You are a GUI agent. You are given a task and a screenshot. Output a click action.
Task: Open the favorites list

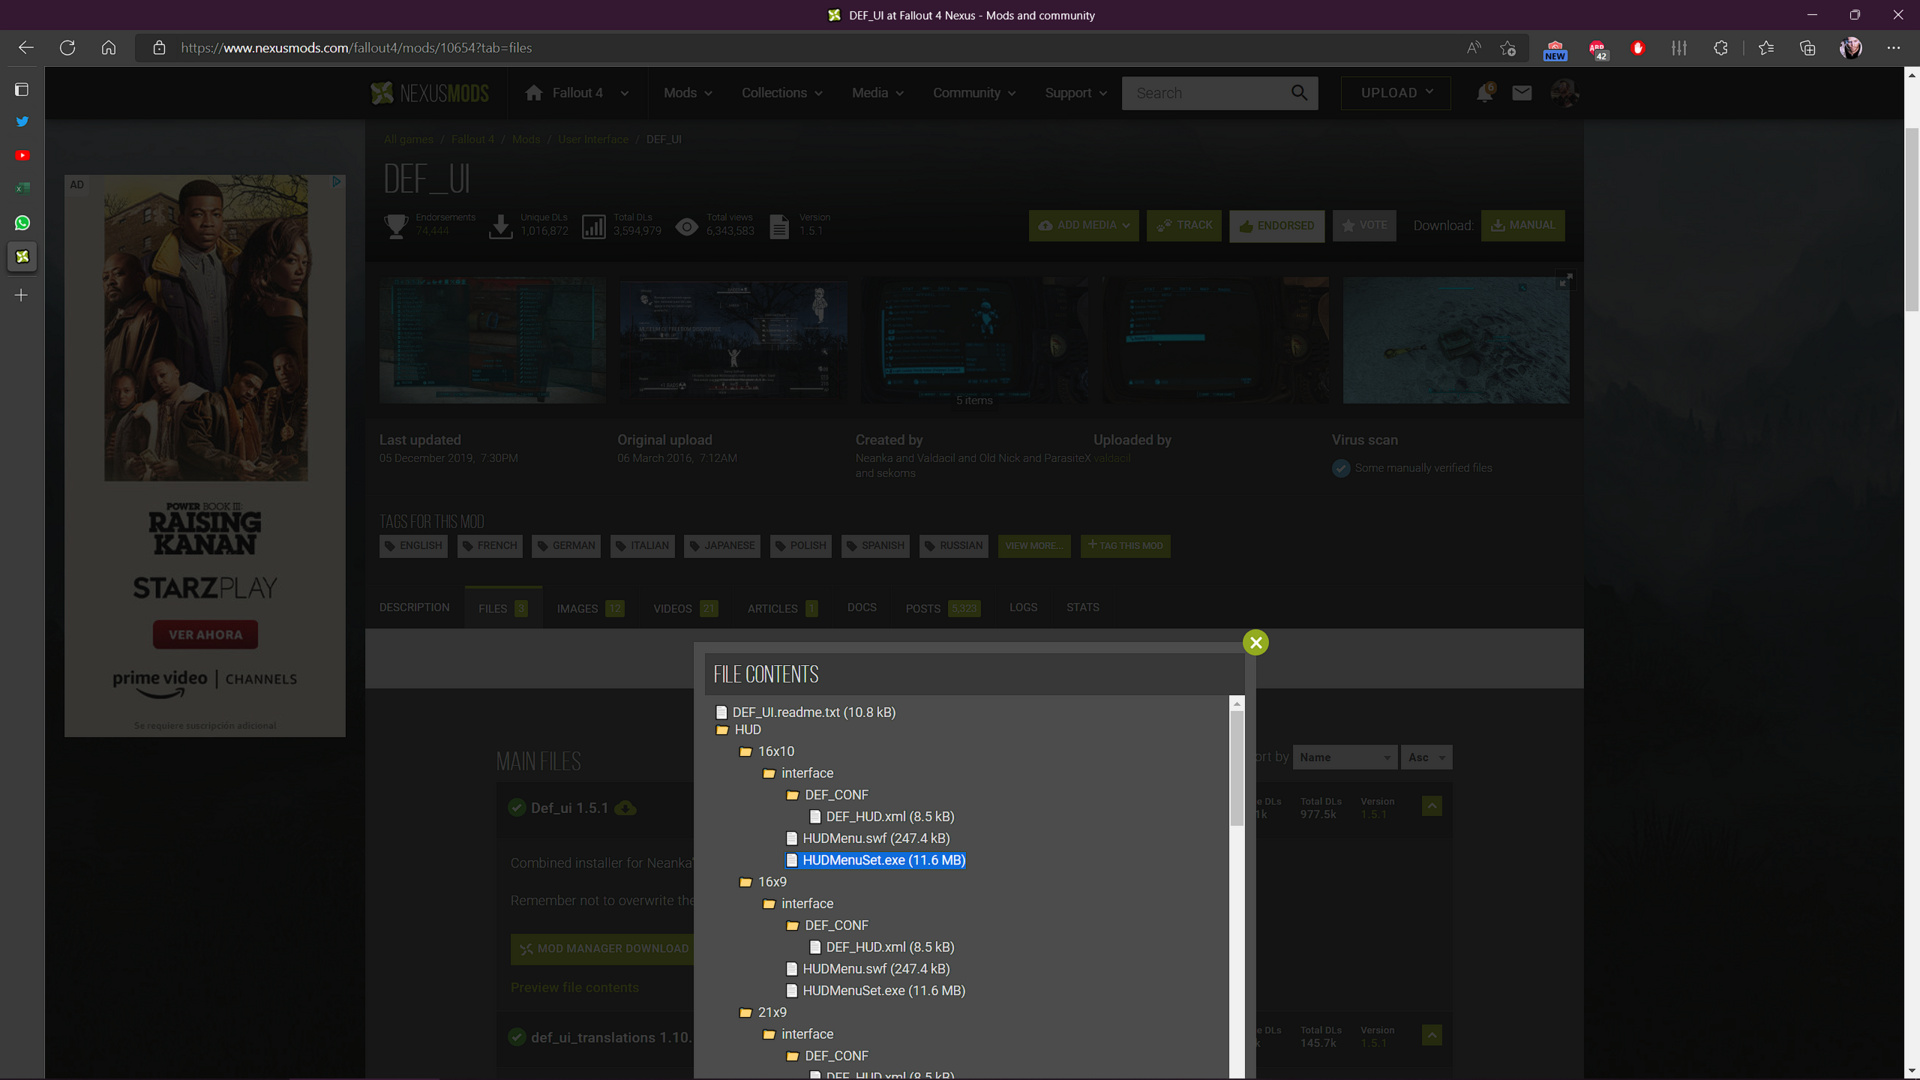point(1766,48)
